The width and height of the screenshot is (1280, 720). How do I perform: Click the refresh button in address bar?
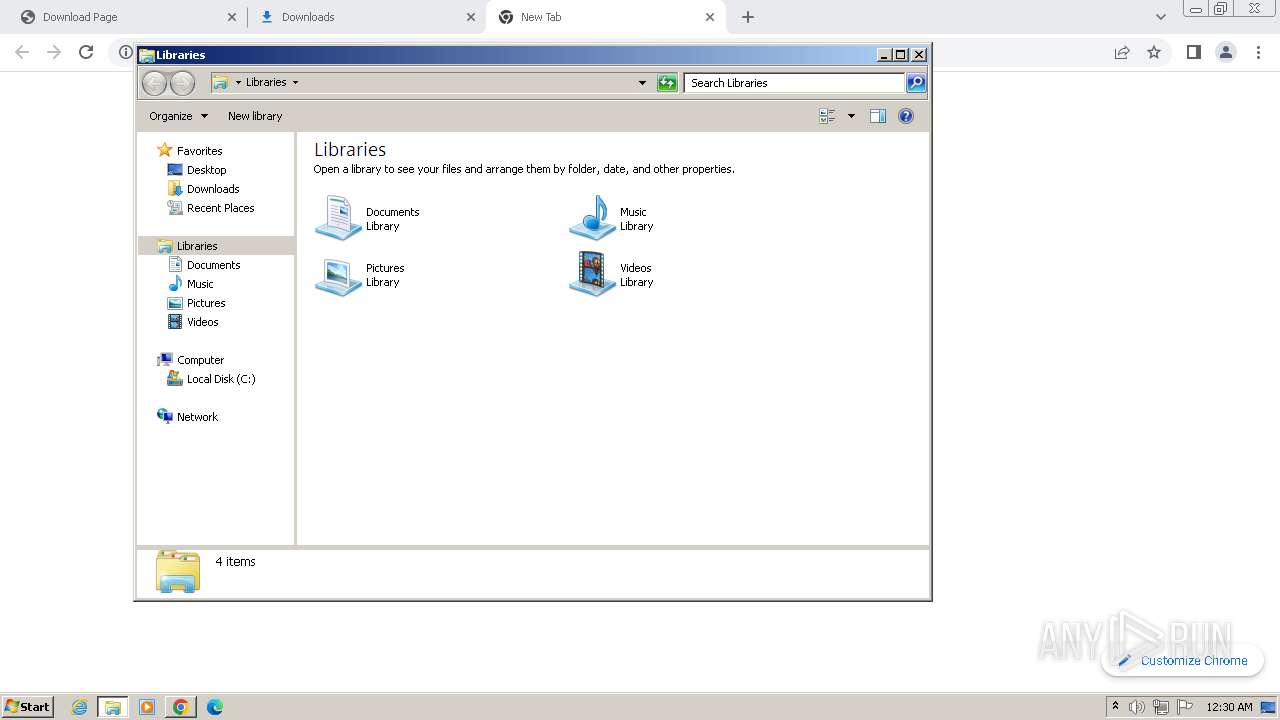tap(667, 83)
